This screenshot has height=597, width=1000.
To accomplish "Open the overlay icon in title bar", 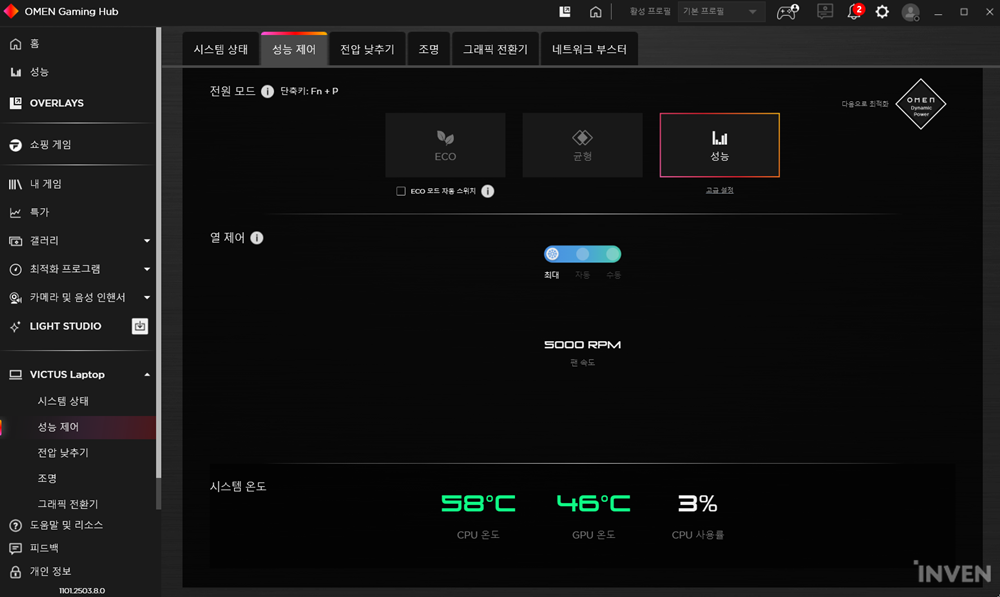I will [x=564, y=11].
